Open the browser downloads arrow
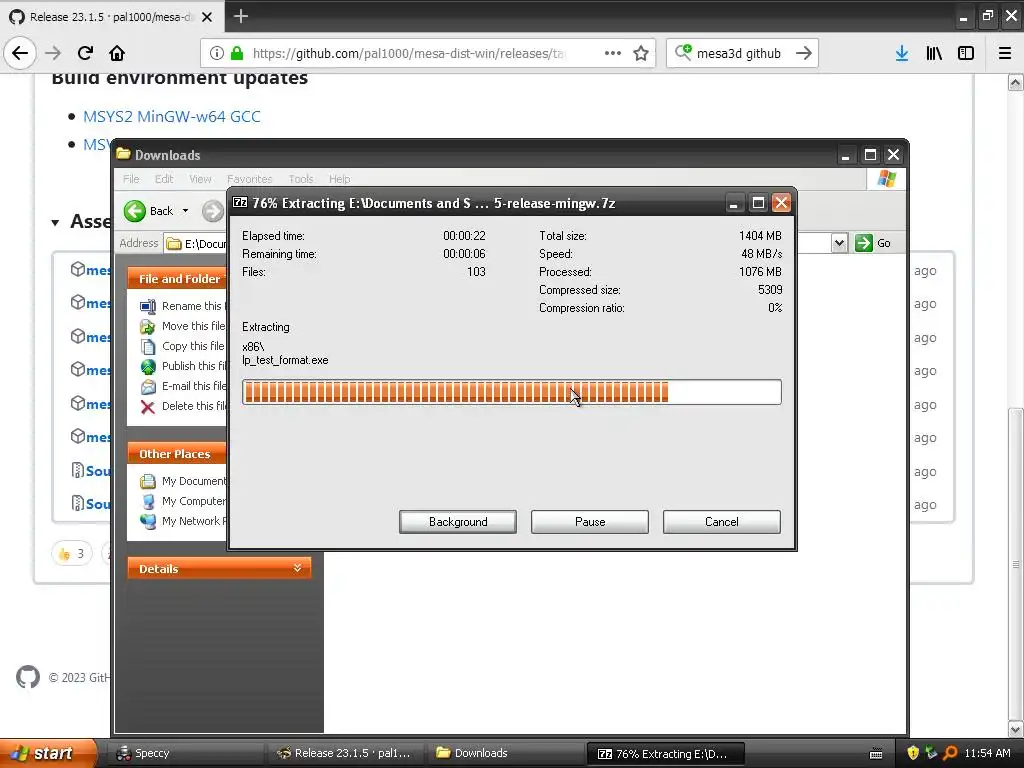Image resolution: width=1024 pixels, height=768 pixels. tap(902, 53)
